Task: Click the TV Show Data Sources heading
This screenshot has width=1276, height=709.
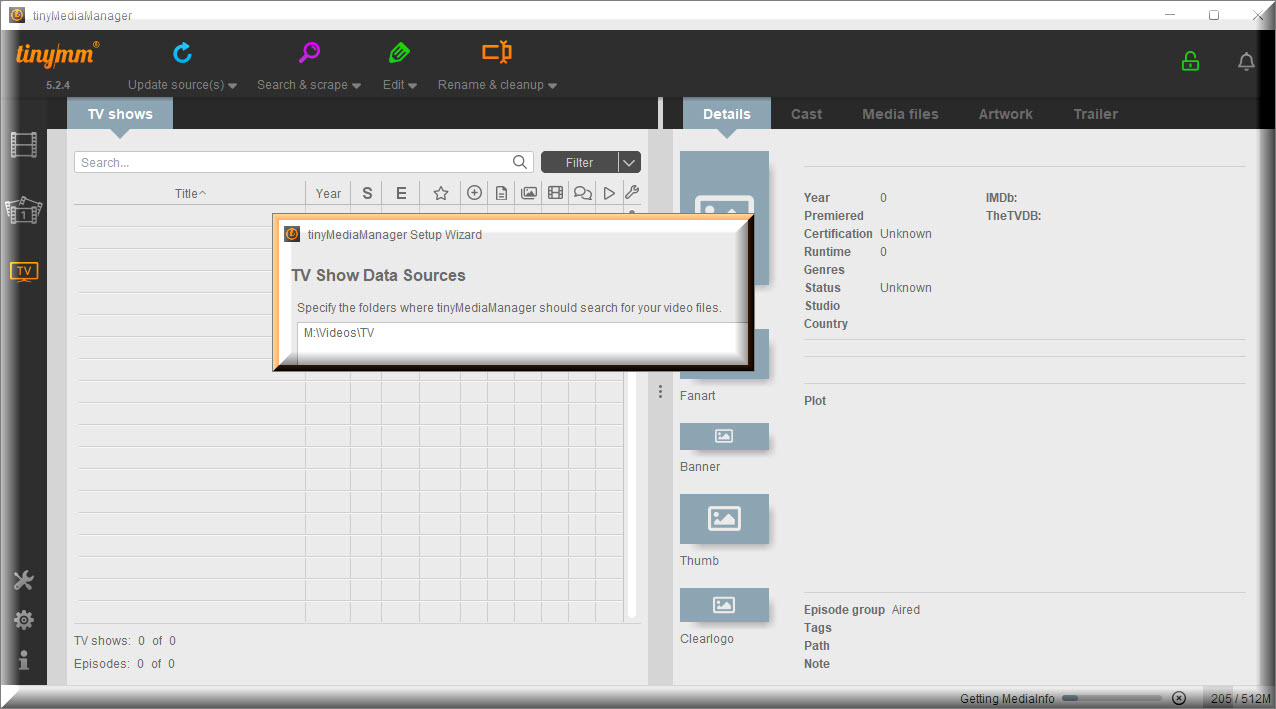Action: click(x=378, y=275)
